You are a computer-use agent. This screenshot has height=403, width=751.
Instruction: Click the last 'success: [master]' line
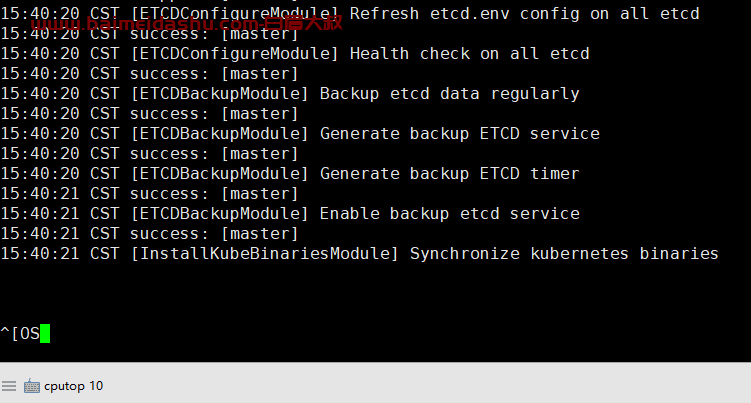(149, 234)
